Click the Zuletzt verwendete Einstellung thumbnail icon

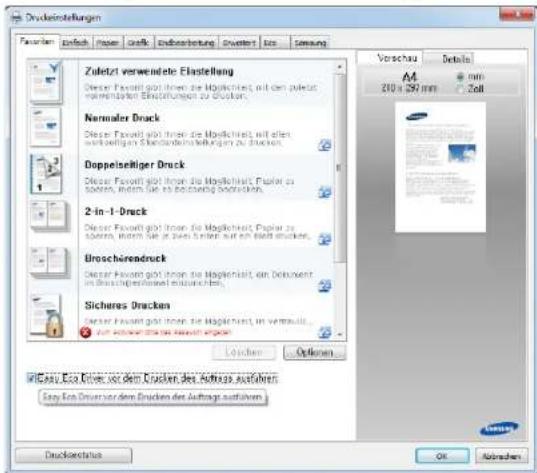tap(46, 82)
